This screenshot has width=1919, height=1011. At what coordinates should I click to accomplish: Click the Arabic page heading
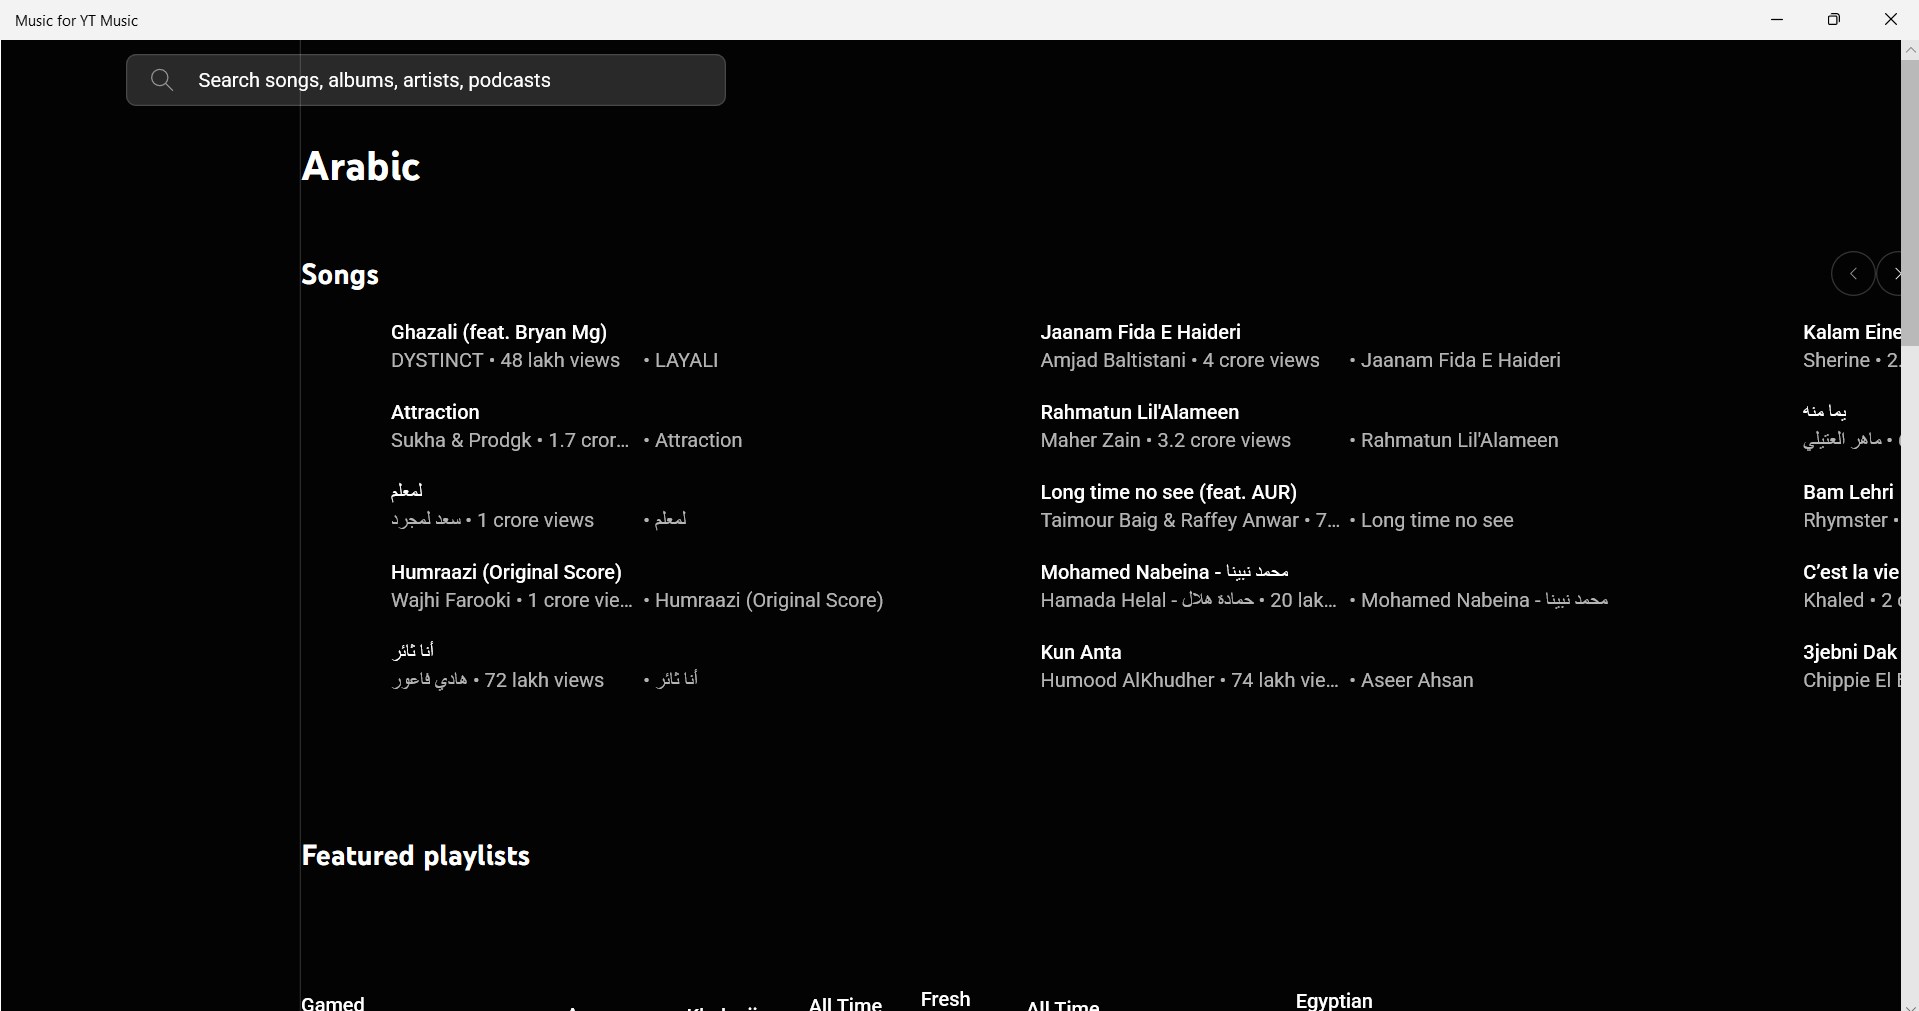(361, 166)
